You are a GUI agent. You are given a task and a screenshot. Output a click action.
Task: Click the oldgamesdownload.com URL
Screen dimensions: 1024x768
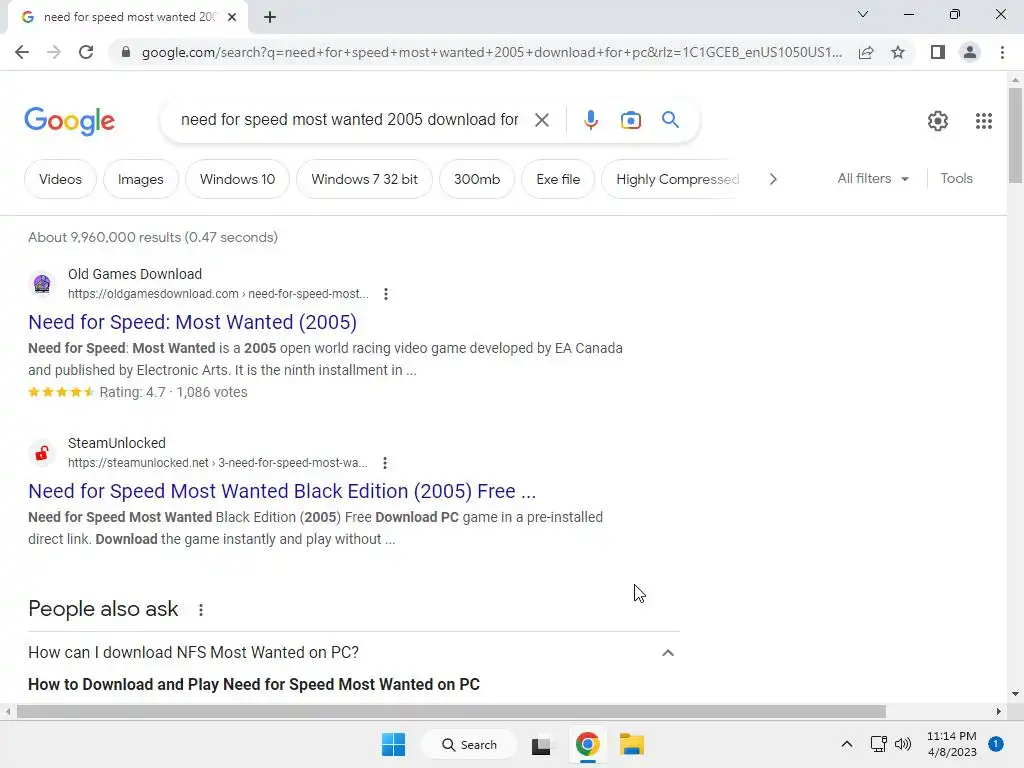click(x=218, y=294)
